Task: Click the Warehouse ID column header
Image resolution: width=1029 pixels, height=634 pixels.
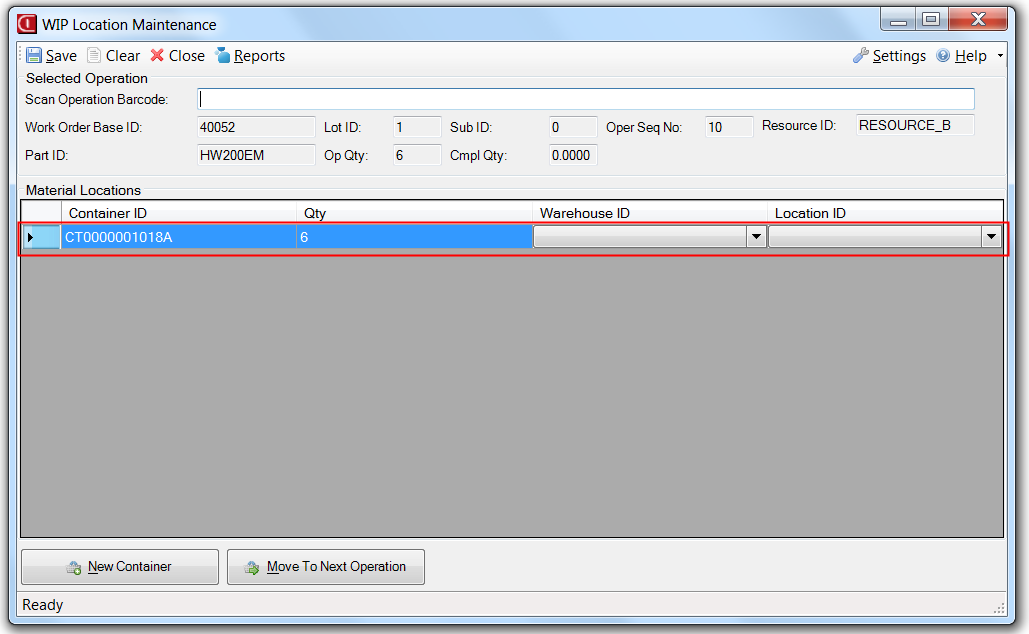Action: click(649, 213)
